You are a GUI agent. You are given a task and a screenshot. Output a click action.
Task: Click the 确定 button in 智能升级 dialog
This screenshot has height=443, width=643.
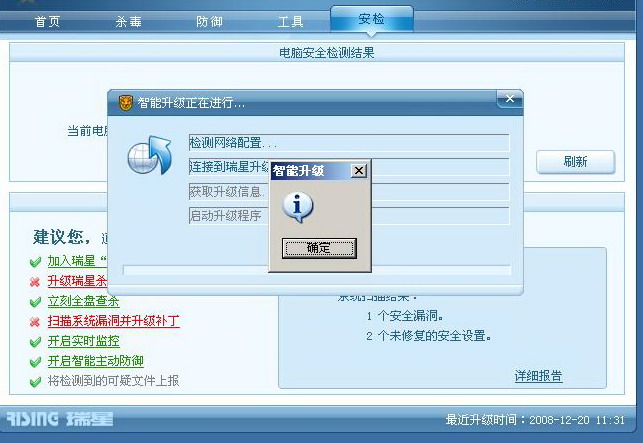319,248
